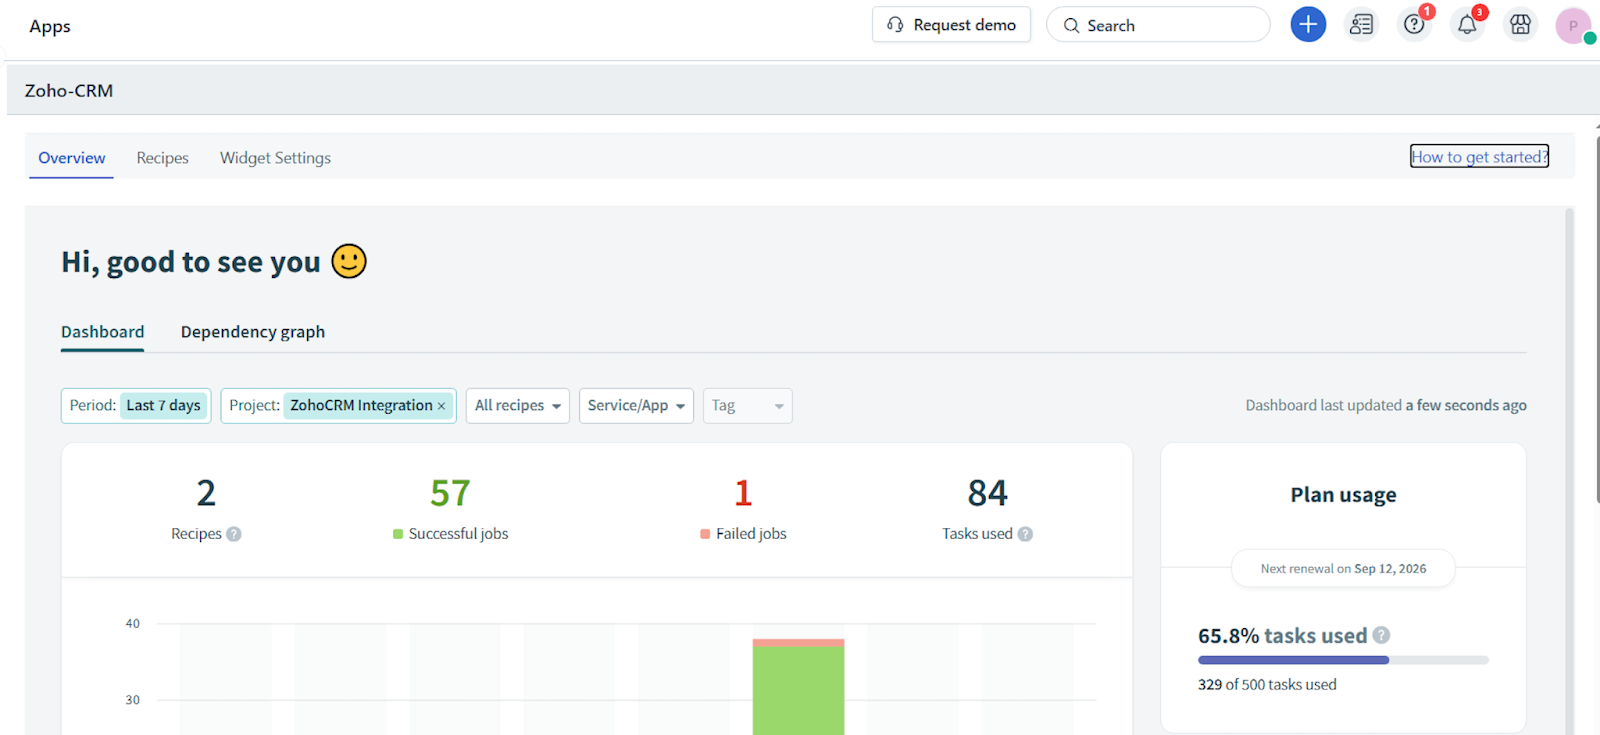Viewport: 1600px width, 735px height.
Task: Click the headset icon in Request demo
Action: [x=895, y=25]
